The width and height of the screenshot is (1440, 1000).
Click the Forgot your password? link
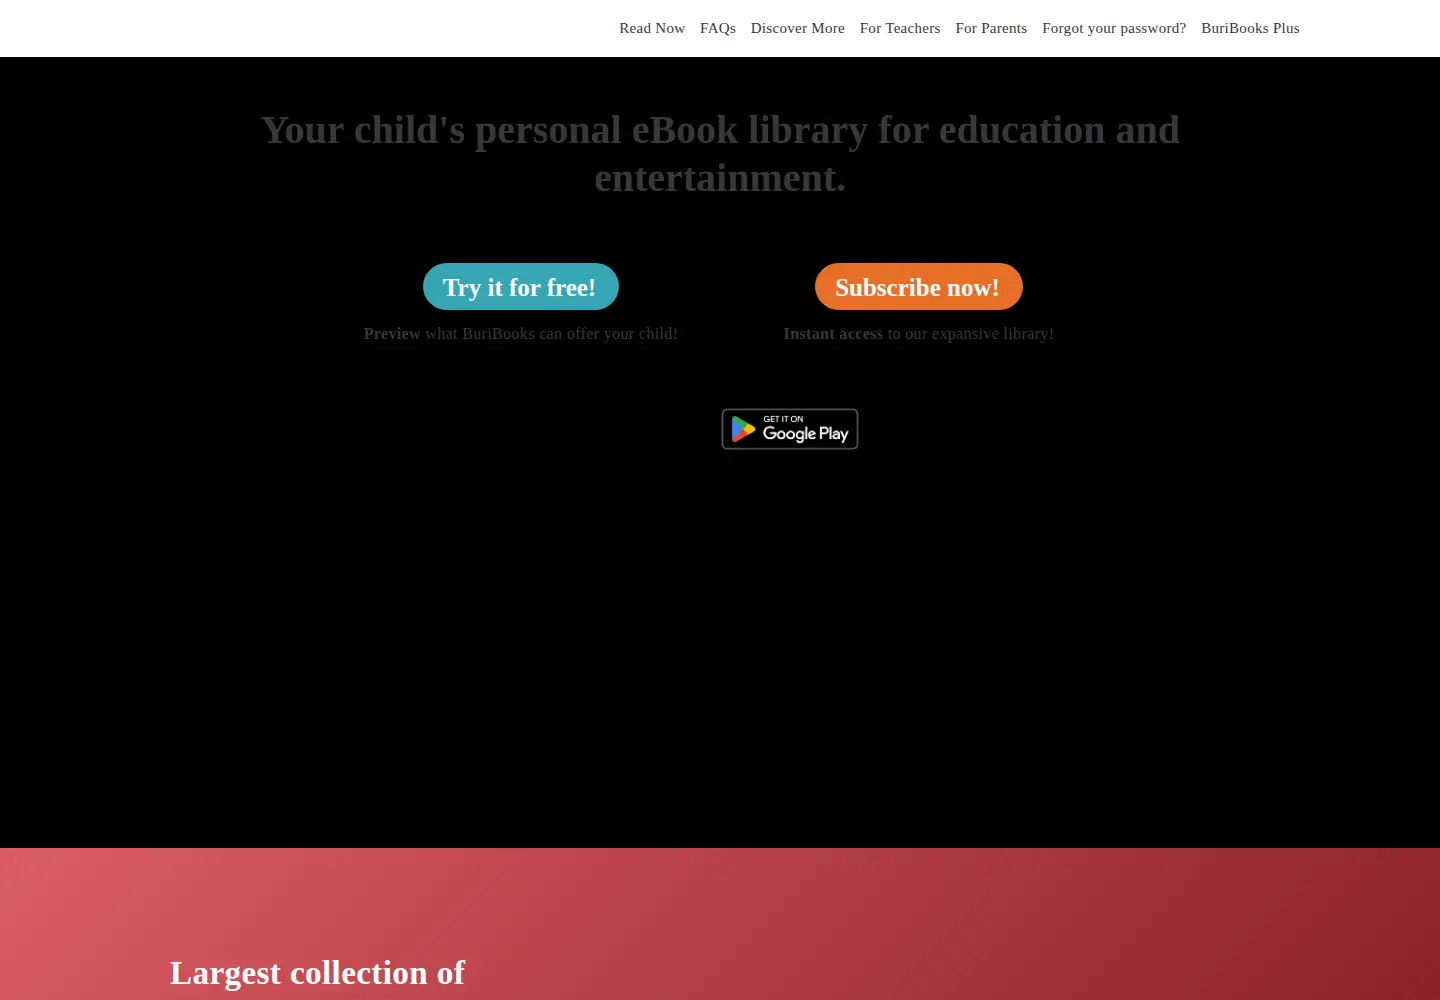(1114, 28)
